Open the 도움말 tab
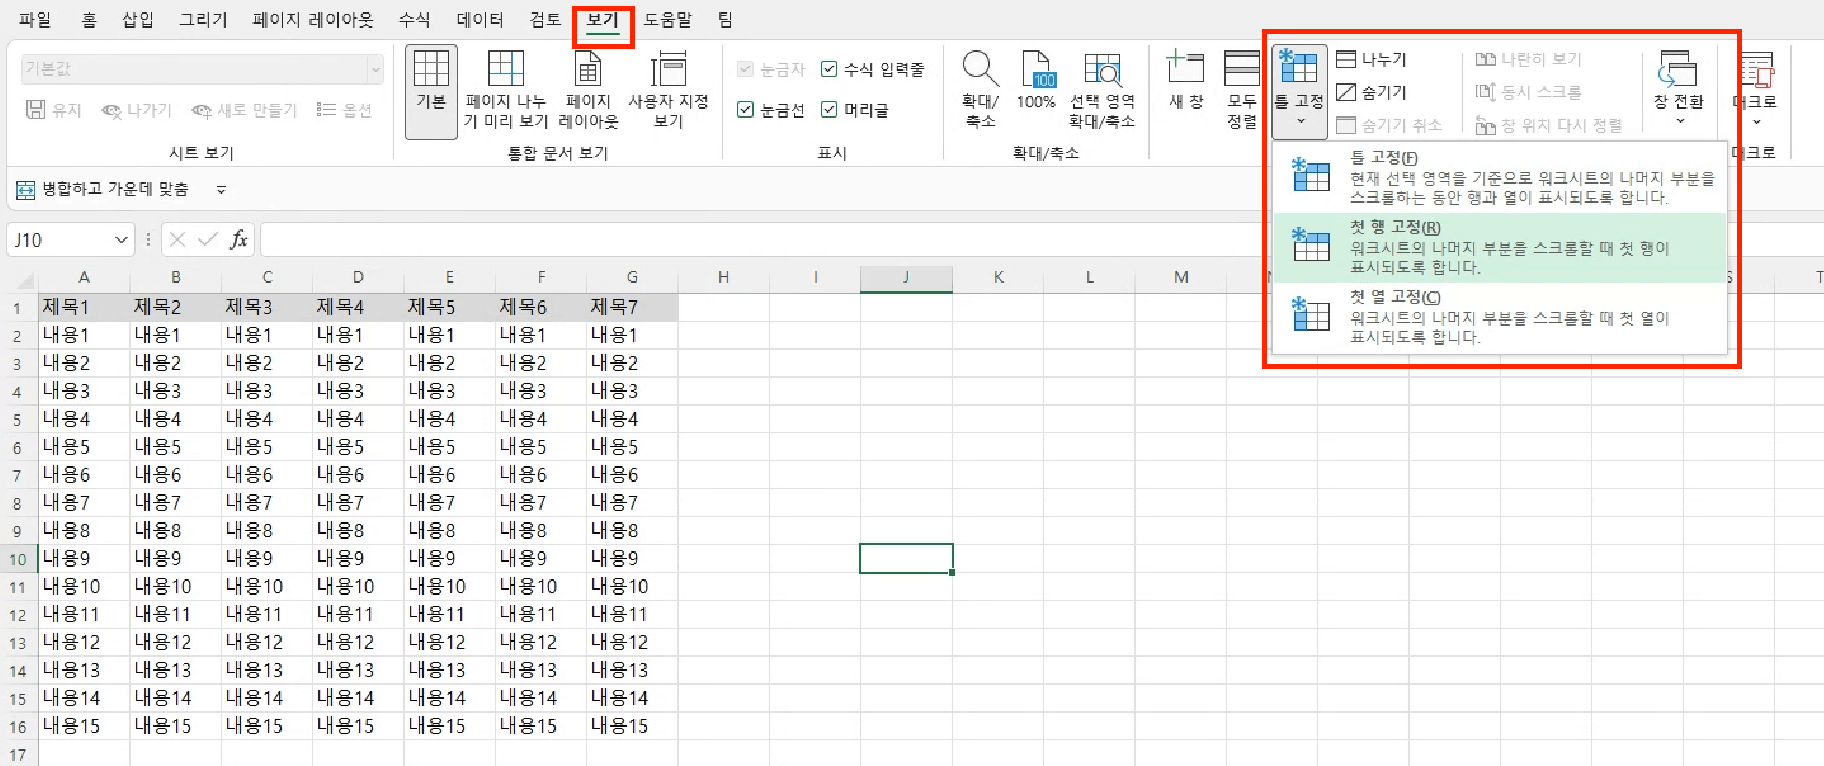1824x766 pixels. (x=668, y=20)
